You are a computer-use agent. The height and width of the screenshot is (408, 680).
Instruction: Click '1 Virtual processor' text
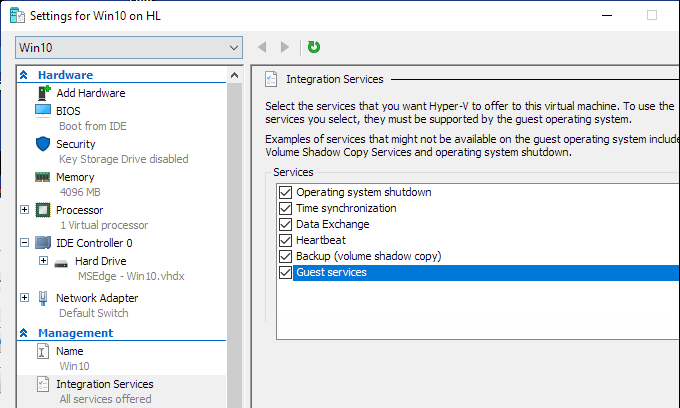click(x=104, y=225)
